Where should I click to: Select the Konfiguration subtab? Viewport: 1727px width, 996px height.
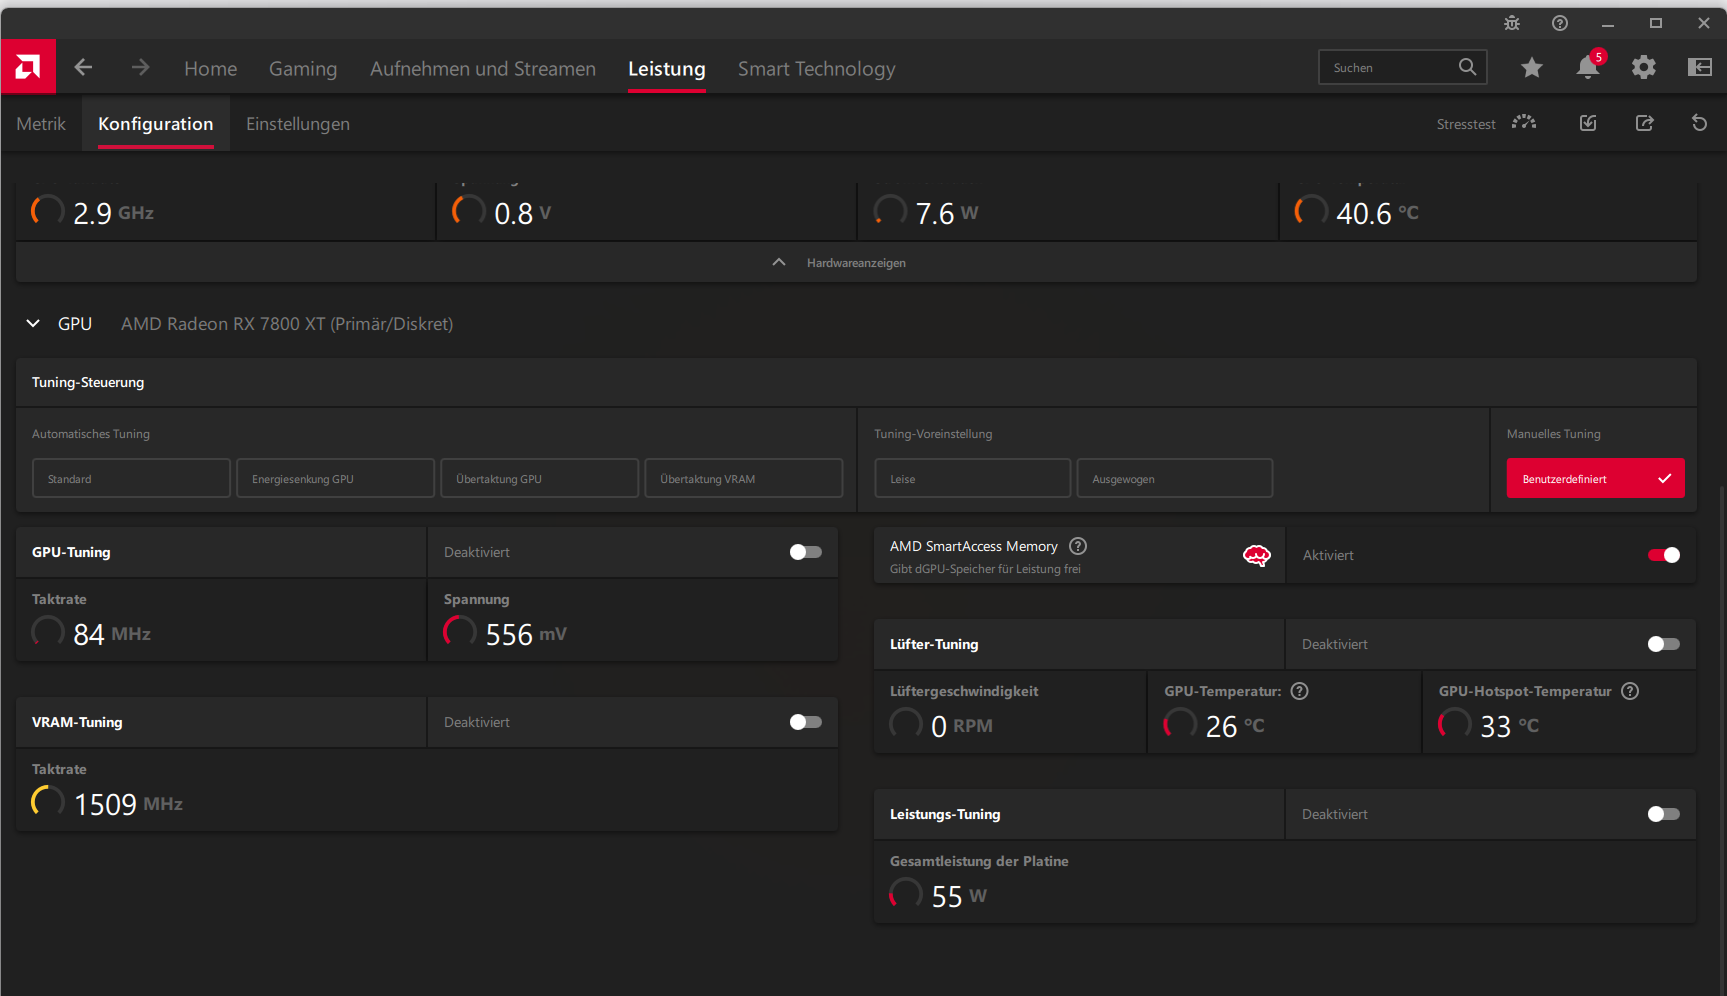click(x=156, y=123)
